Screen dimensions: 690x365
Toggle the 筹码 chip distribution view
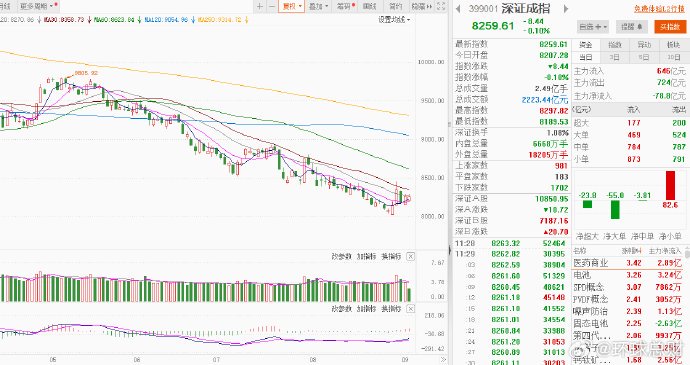coord(345,6)
